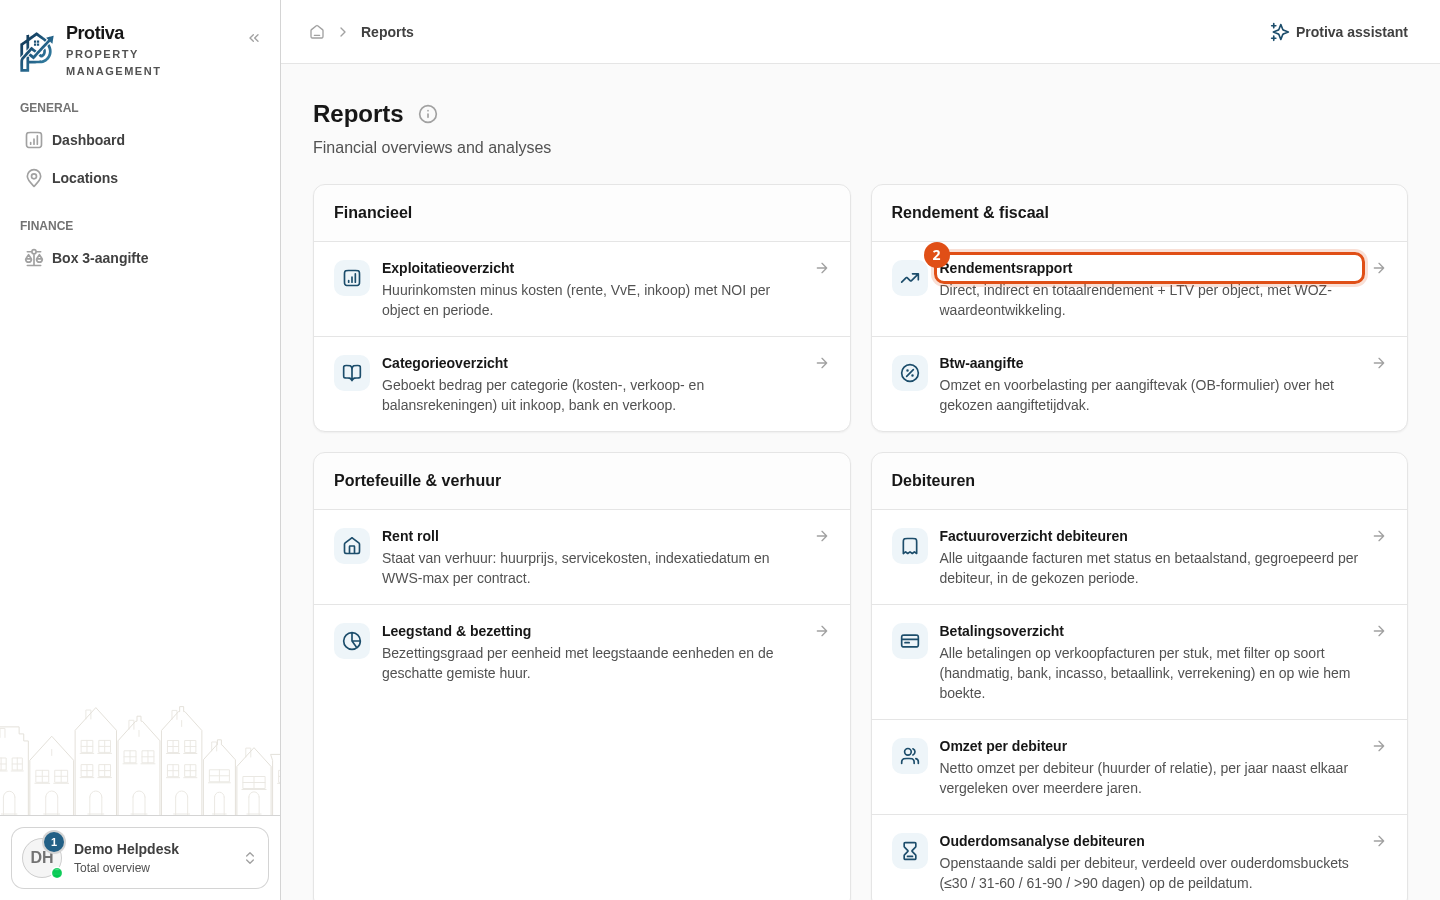Collapse the sidebar with the double chevron
The image size is (1440, 900).
254,38
